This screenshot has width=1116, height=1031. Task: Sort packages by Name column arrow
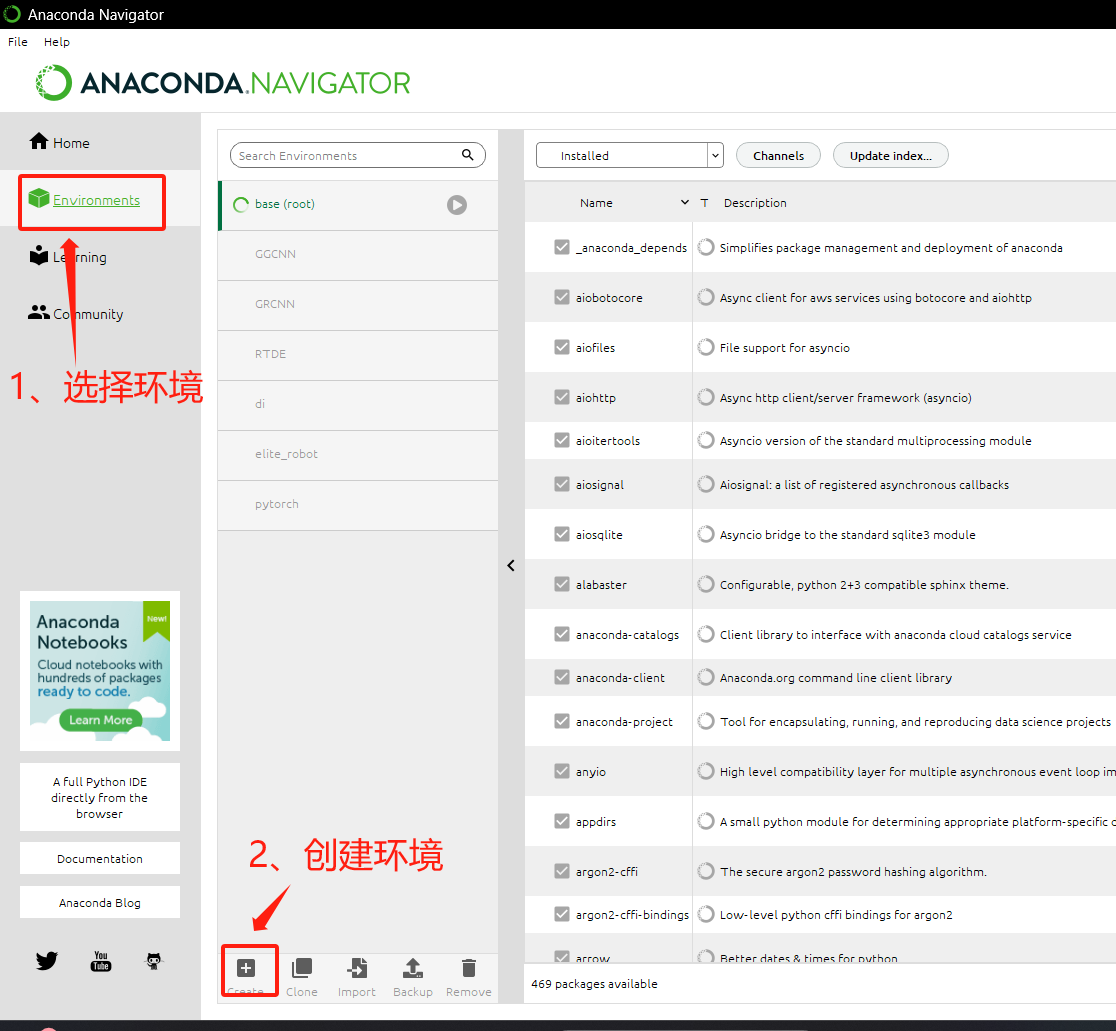[685, 203]
